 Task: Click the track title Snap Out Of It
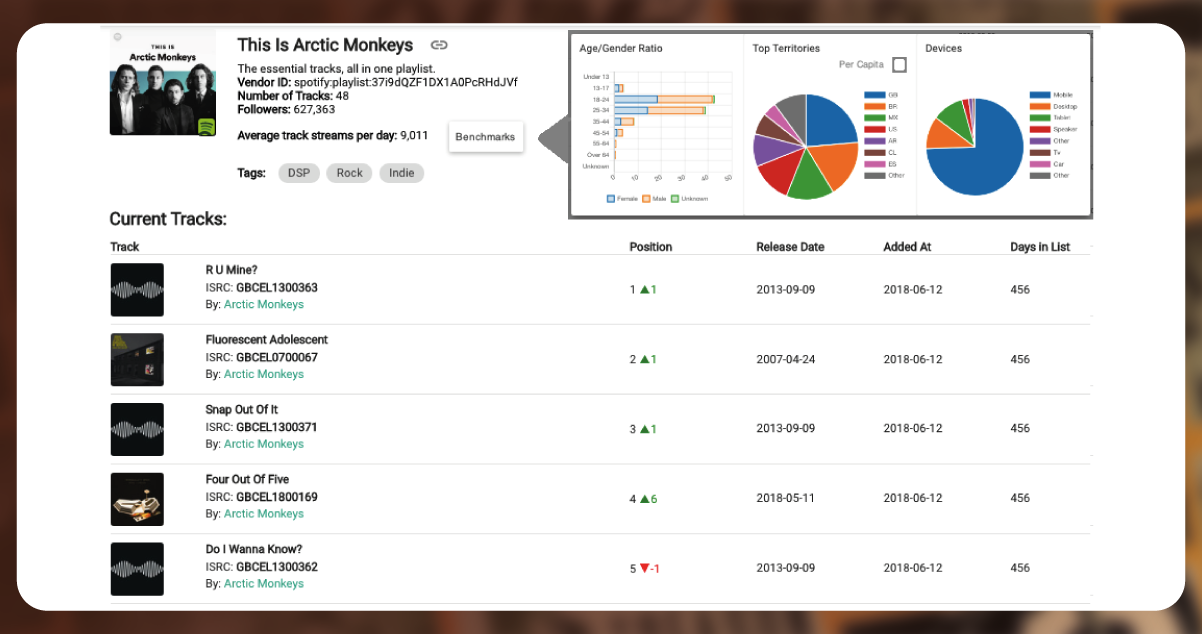coord(242,410)
